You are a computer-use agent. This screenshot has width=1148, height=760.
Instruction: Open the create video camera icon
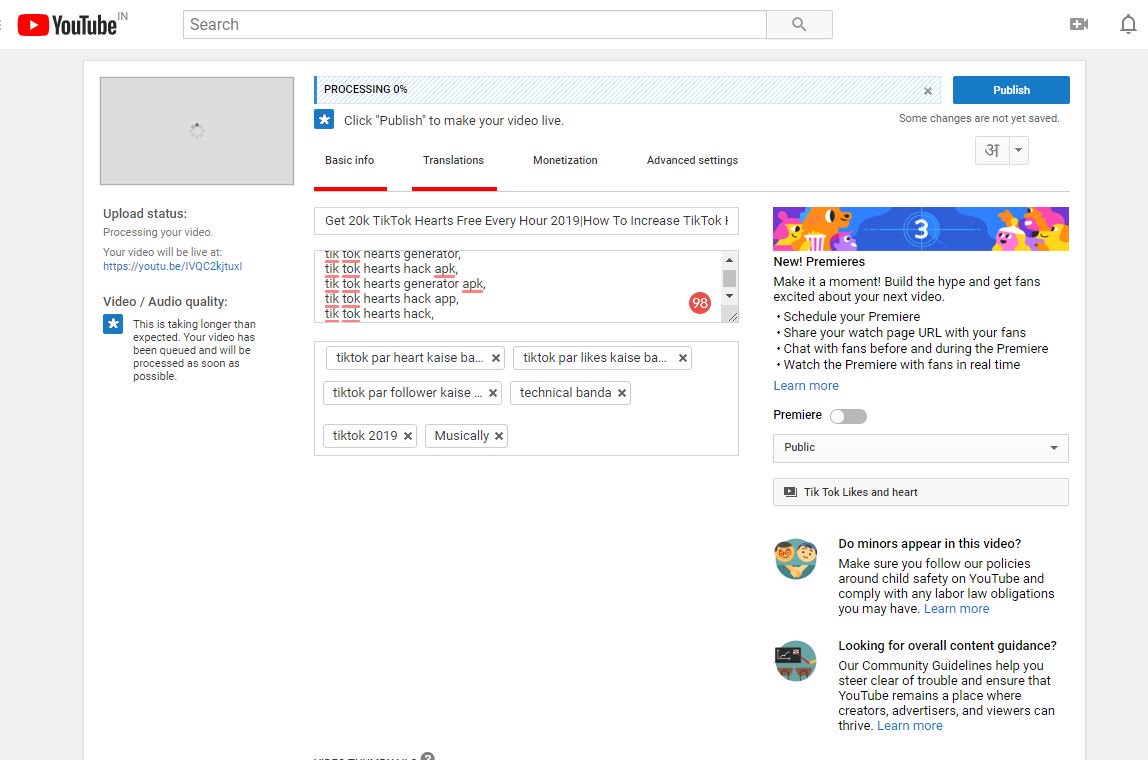1078,24
